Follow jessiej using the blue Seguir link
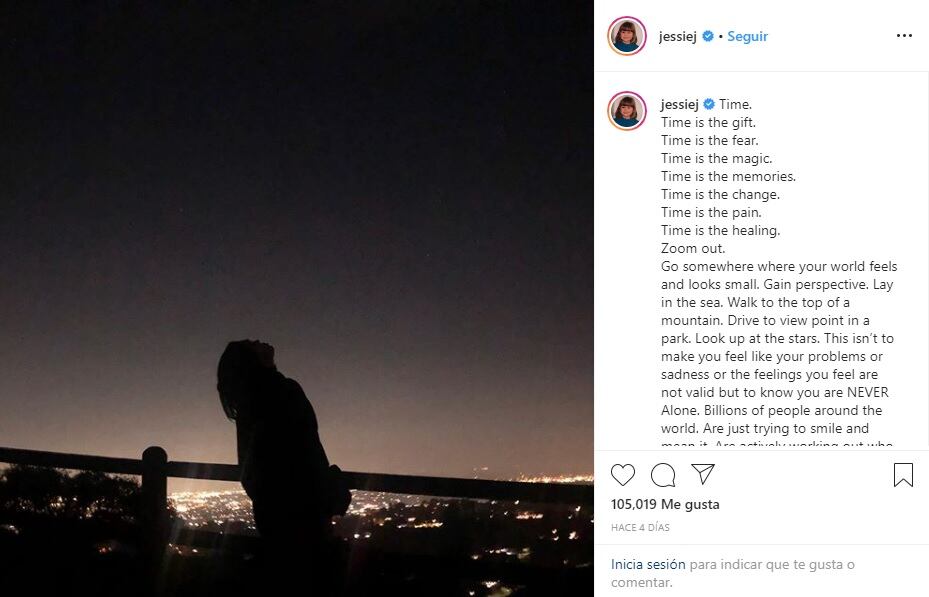 pos(747,35)
